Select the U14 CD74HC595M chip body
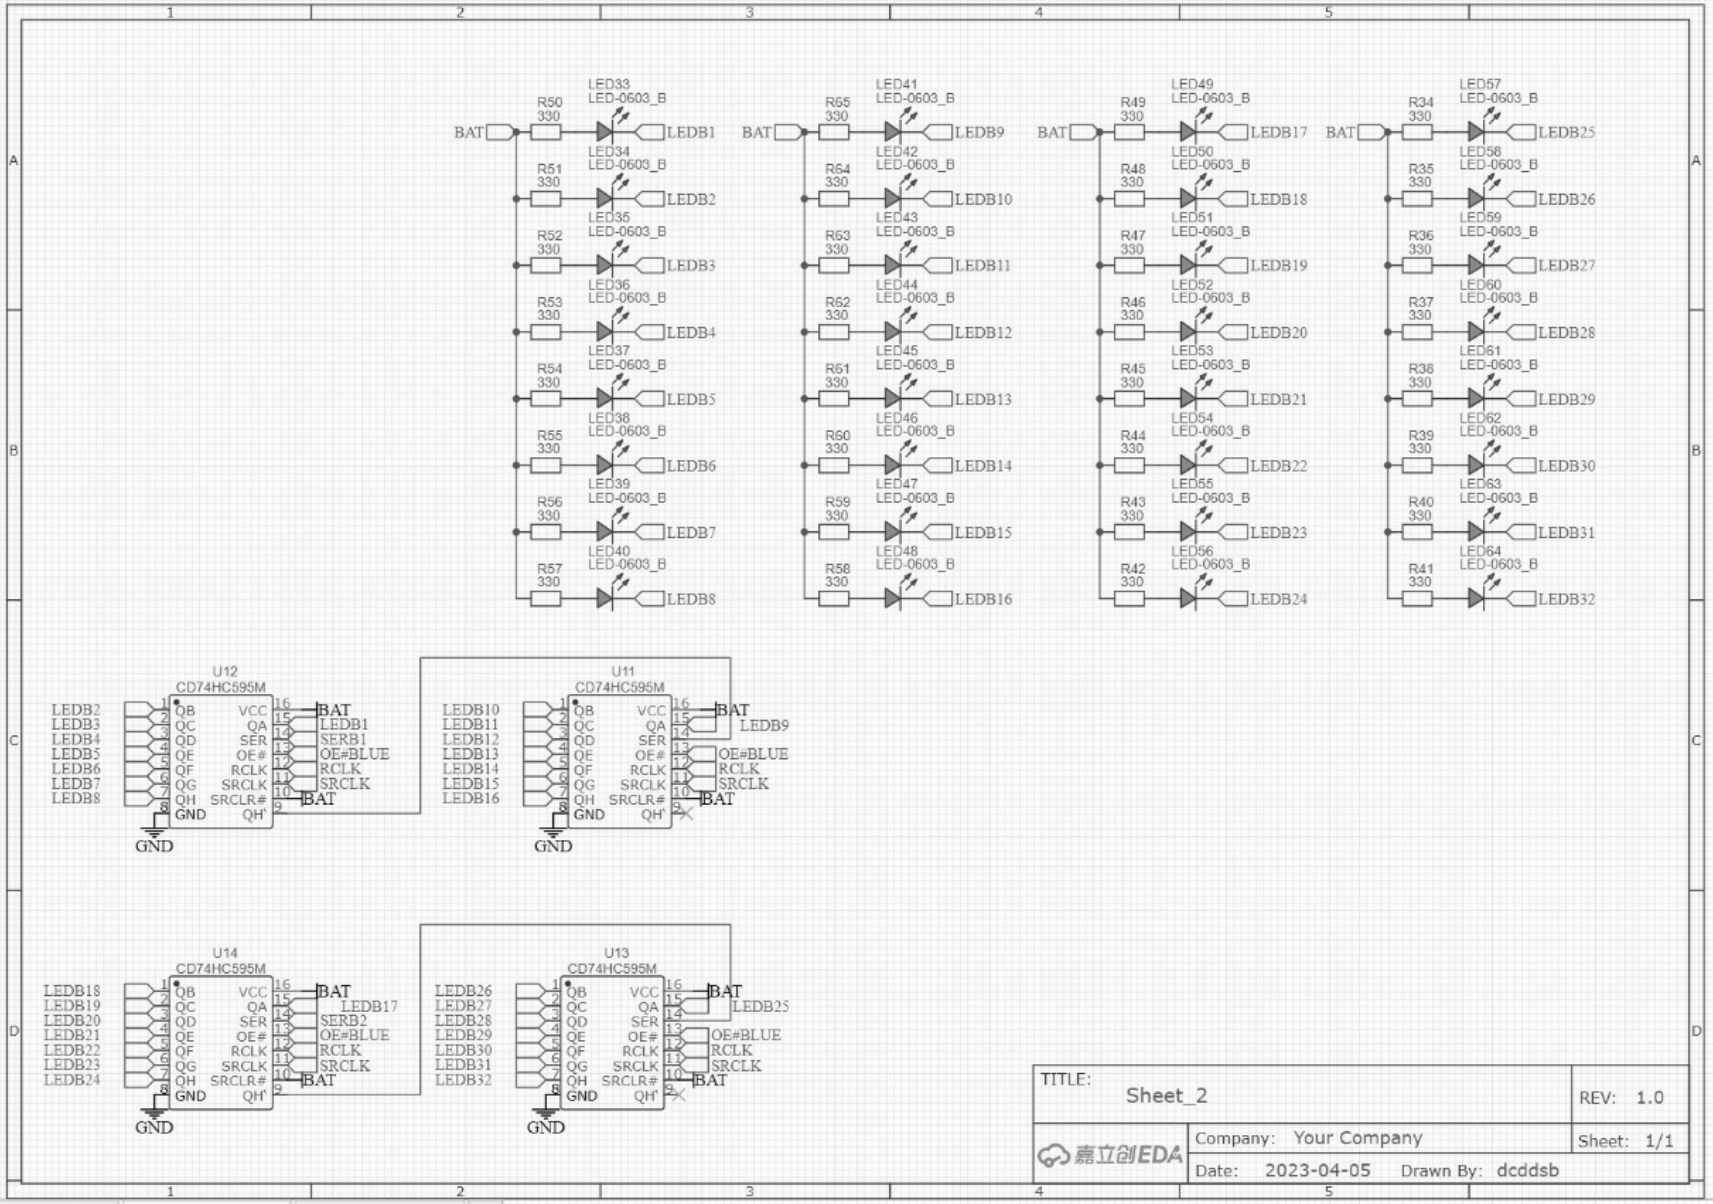Screen dimensions: 1713x1204 [221, 1043]
